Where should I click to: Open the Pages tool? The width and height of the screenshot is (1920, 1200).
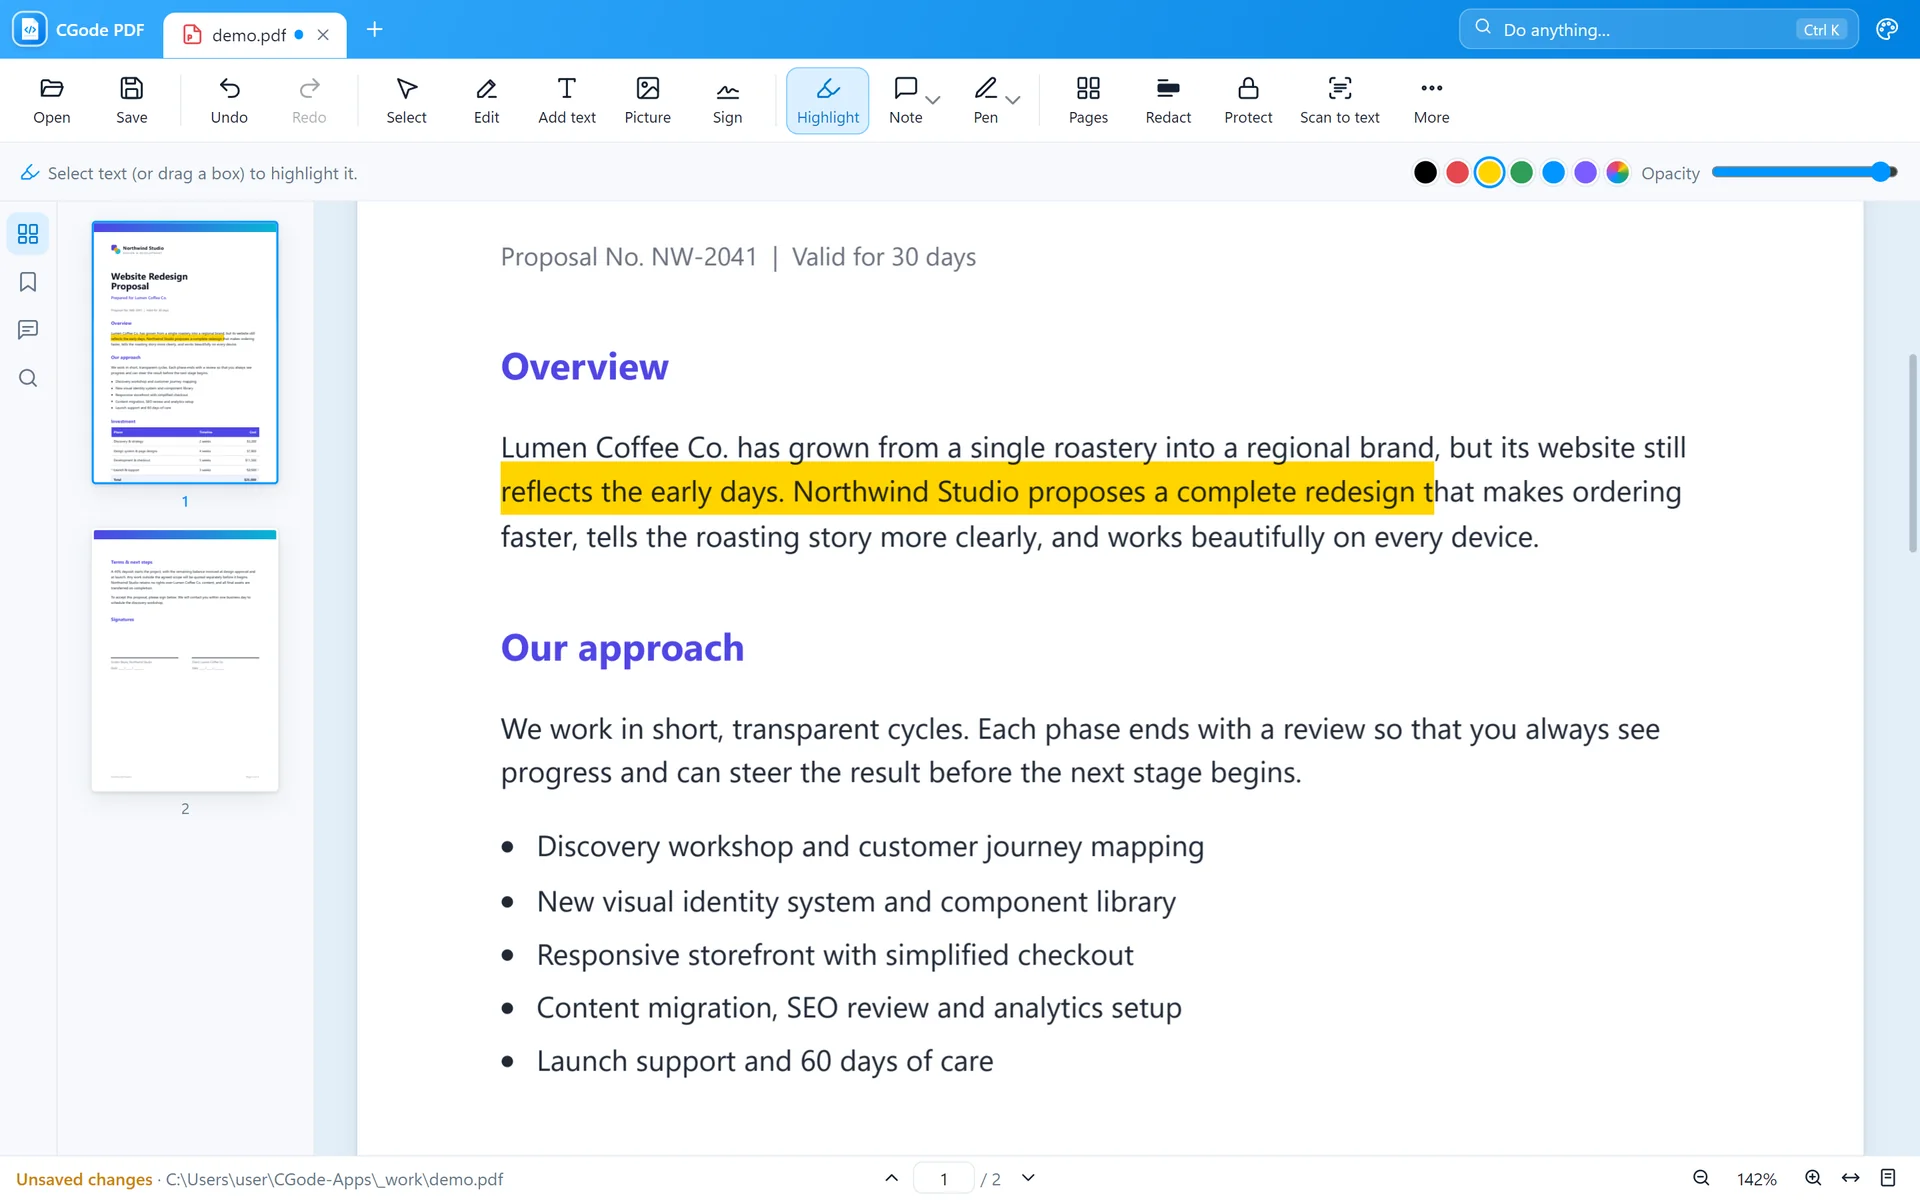1088,101
